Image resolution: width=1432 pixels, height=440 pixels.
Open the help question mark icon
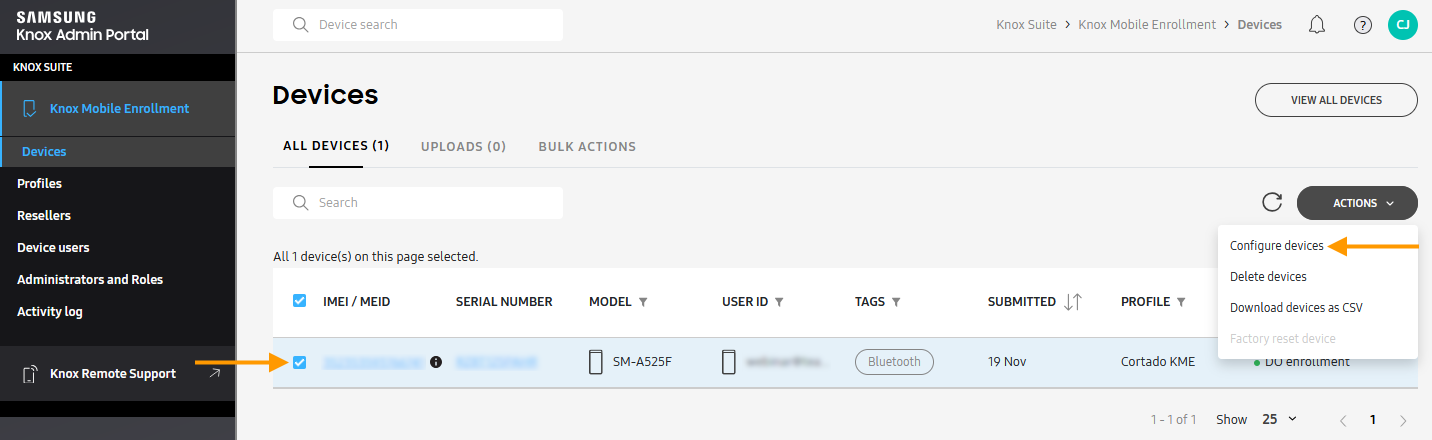[1362, 25]
